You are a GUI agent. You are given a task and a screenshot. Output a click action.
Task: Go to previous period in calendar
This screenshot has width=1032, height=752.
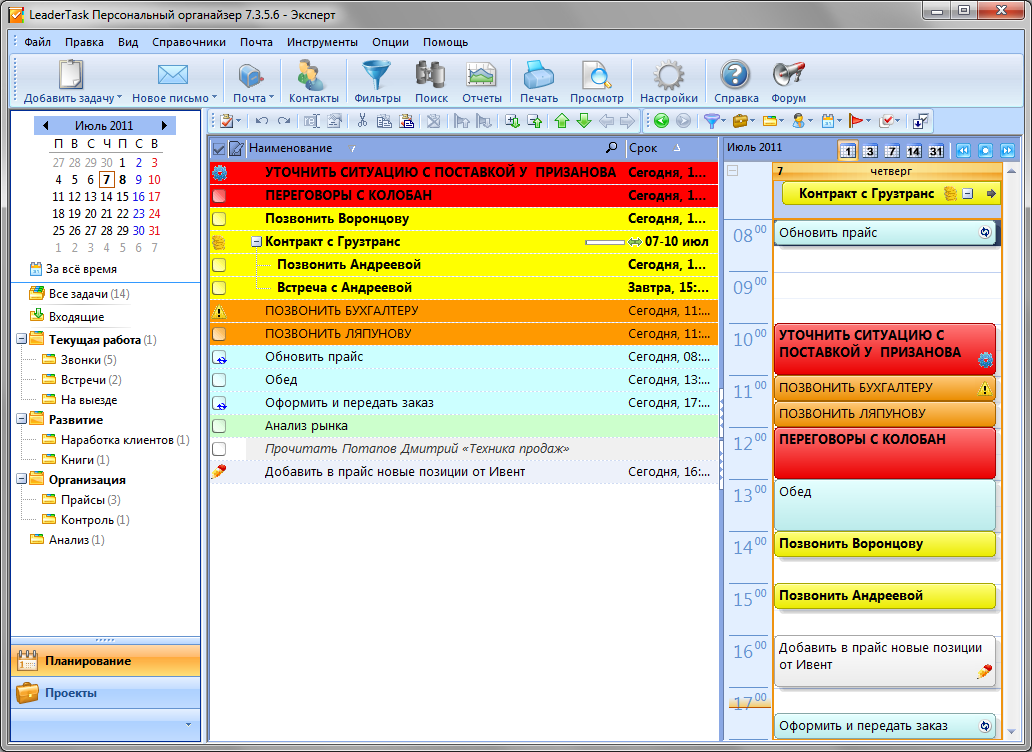point(963,151)
